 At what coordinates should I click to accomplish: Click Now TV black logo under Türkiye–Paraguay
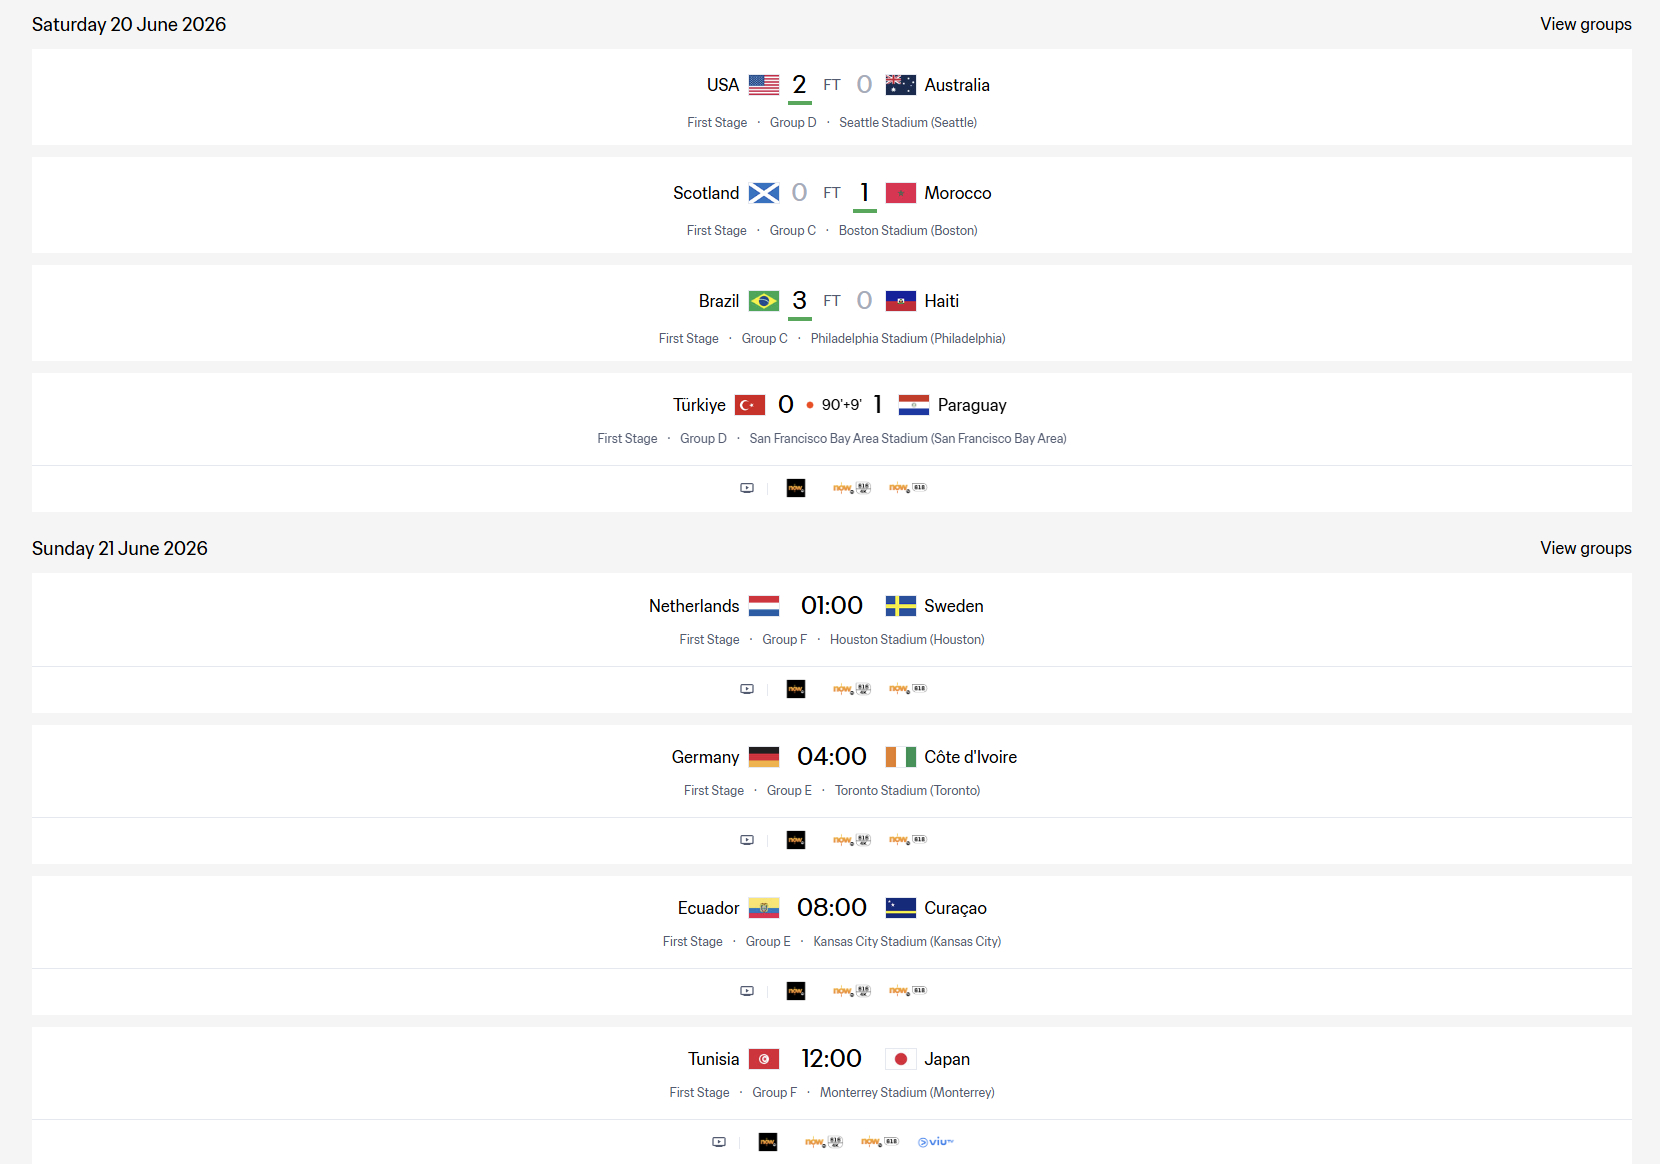pyautogui.click(x=796, y=488)
